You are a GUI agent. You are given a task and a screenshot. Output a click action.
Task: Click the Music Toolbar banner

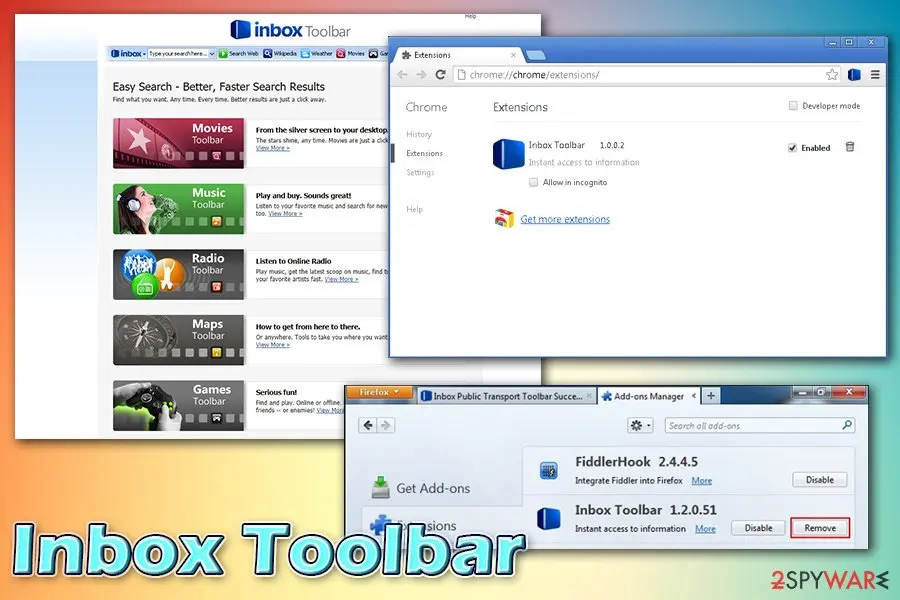[179, 209]
